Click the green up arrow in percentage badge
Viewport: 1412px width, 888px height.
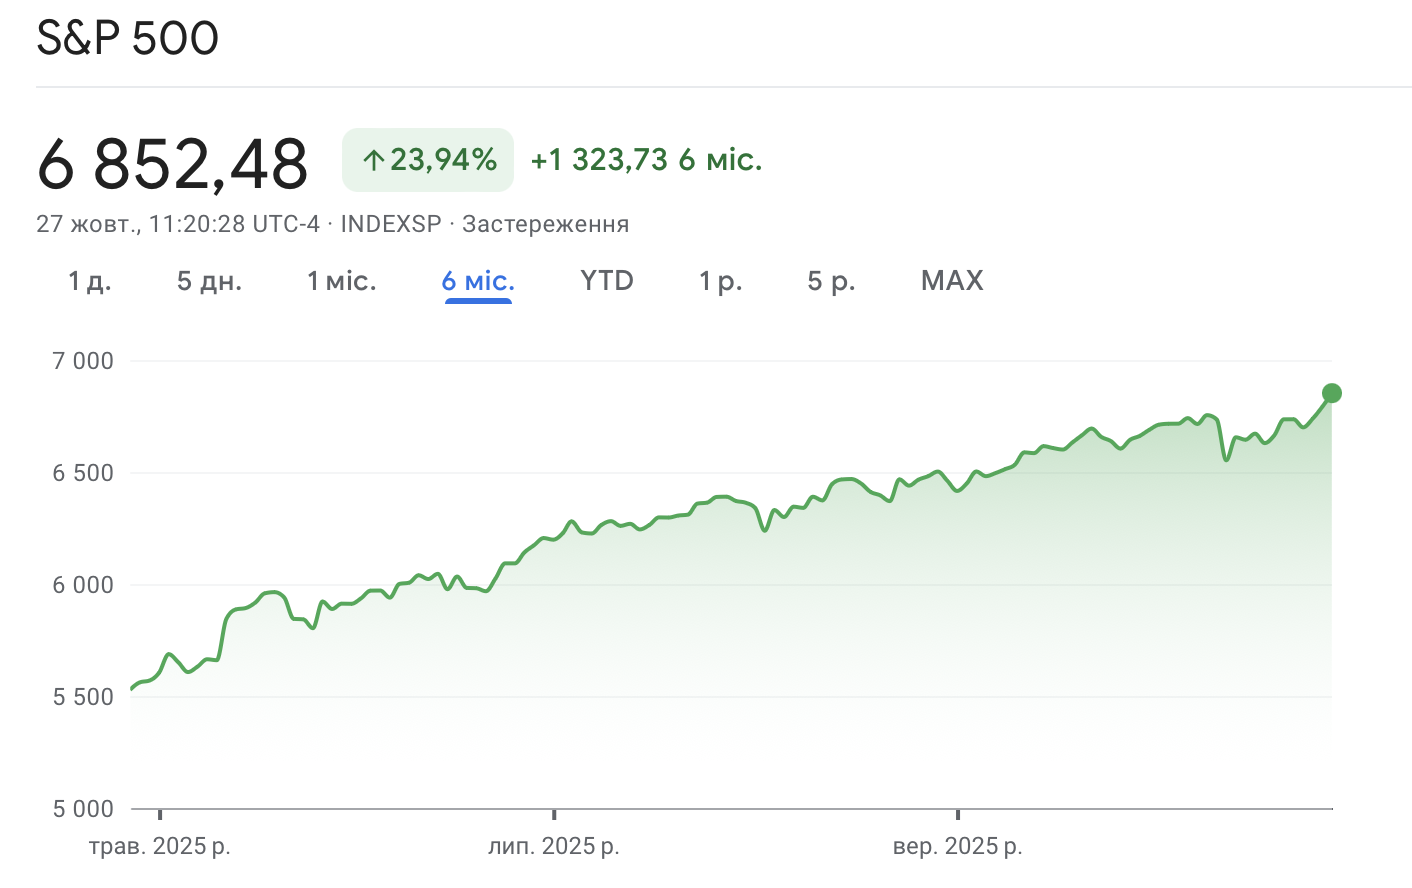tap(373, 160)
